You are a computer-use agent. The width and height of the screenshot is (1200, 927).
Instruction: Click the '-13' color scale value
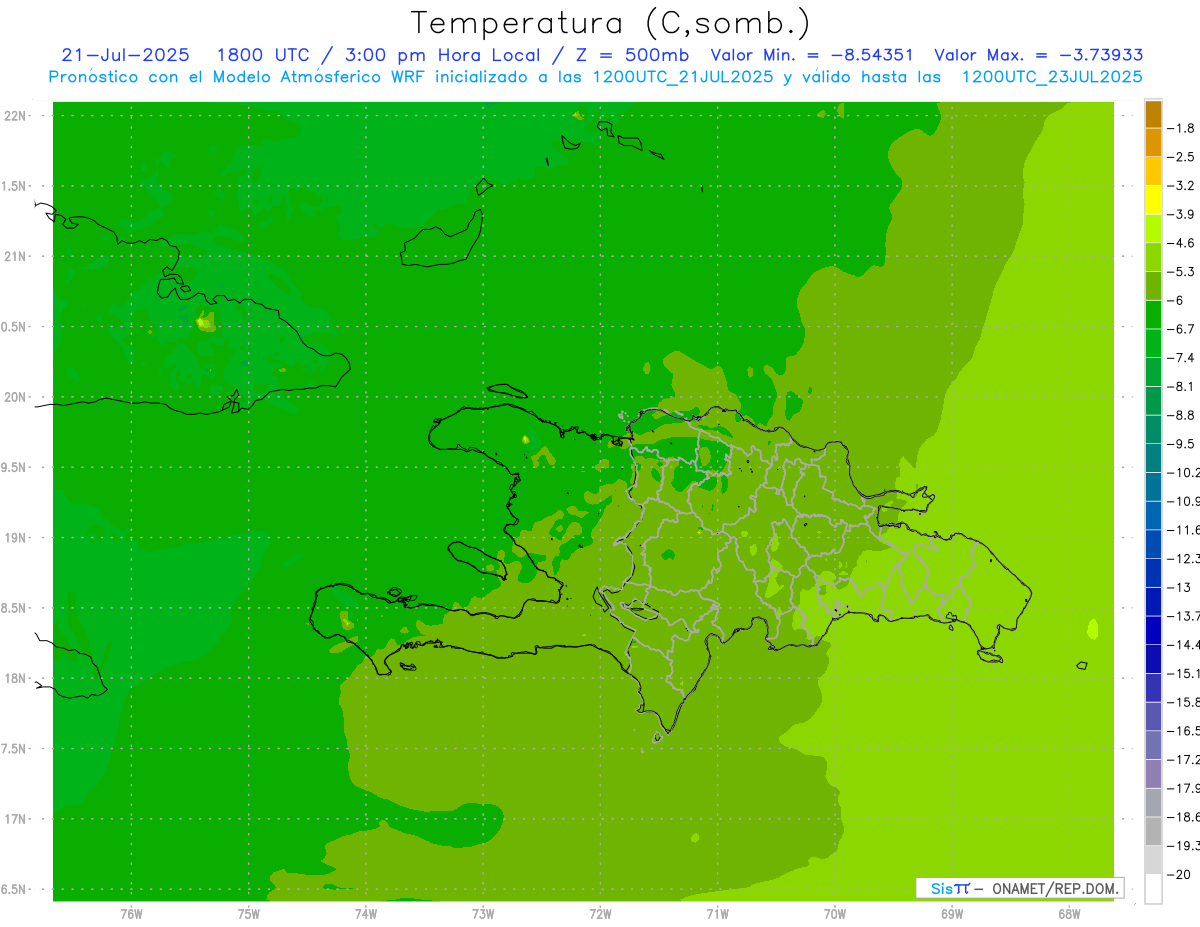point(1180,588)
